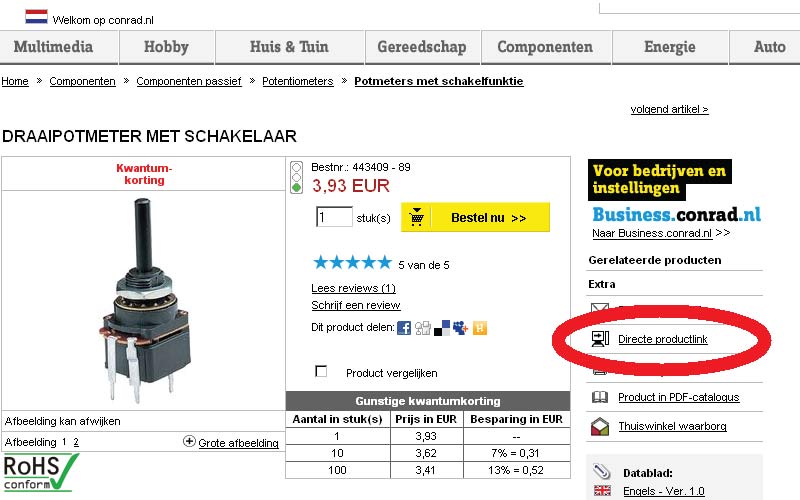800x500 pixels.
Task: Click the shopping cart icon
Action: click(x=417, y=217)
